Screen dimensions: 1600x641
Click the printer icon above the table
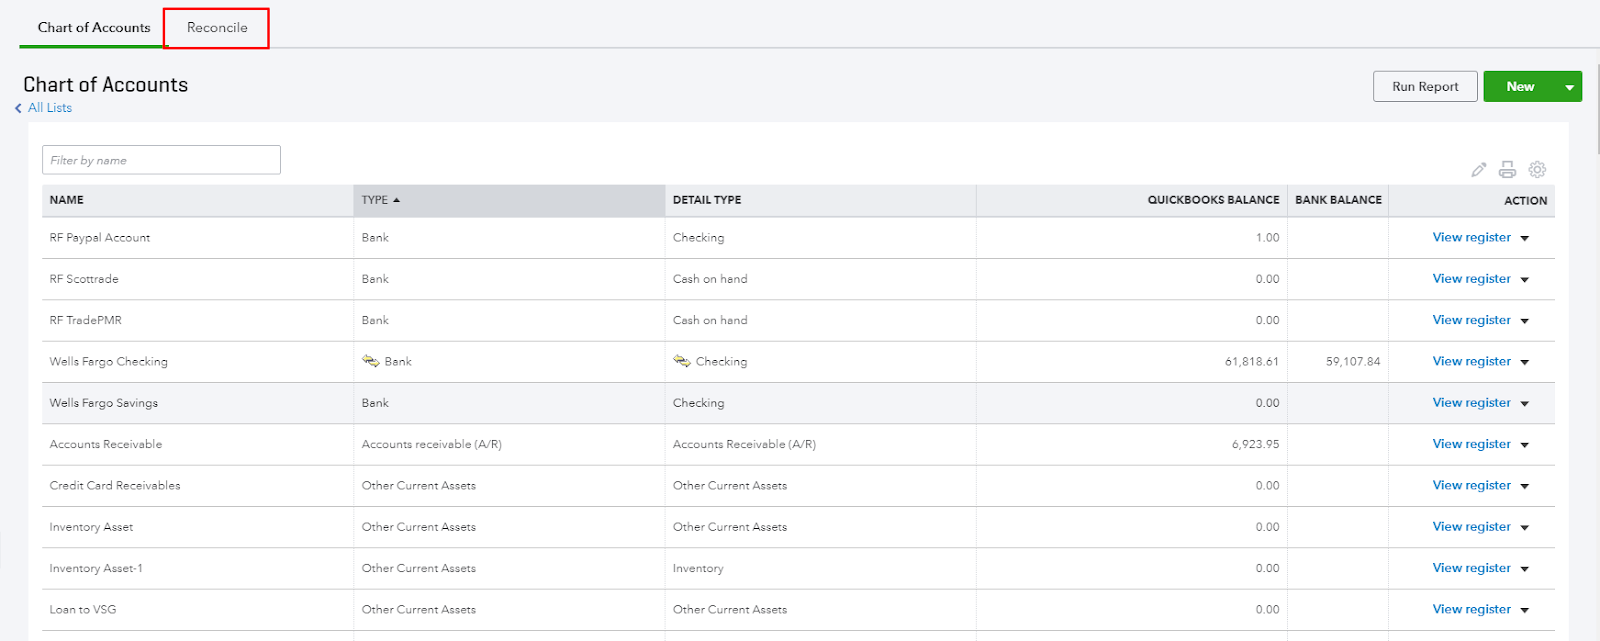pyautogui.click(x=1507, y=170)
